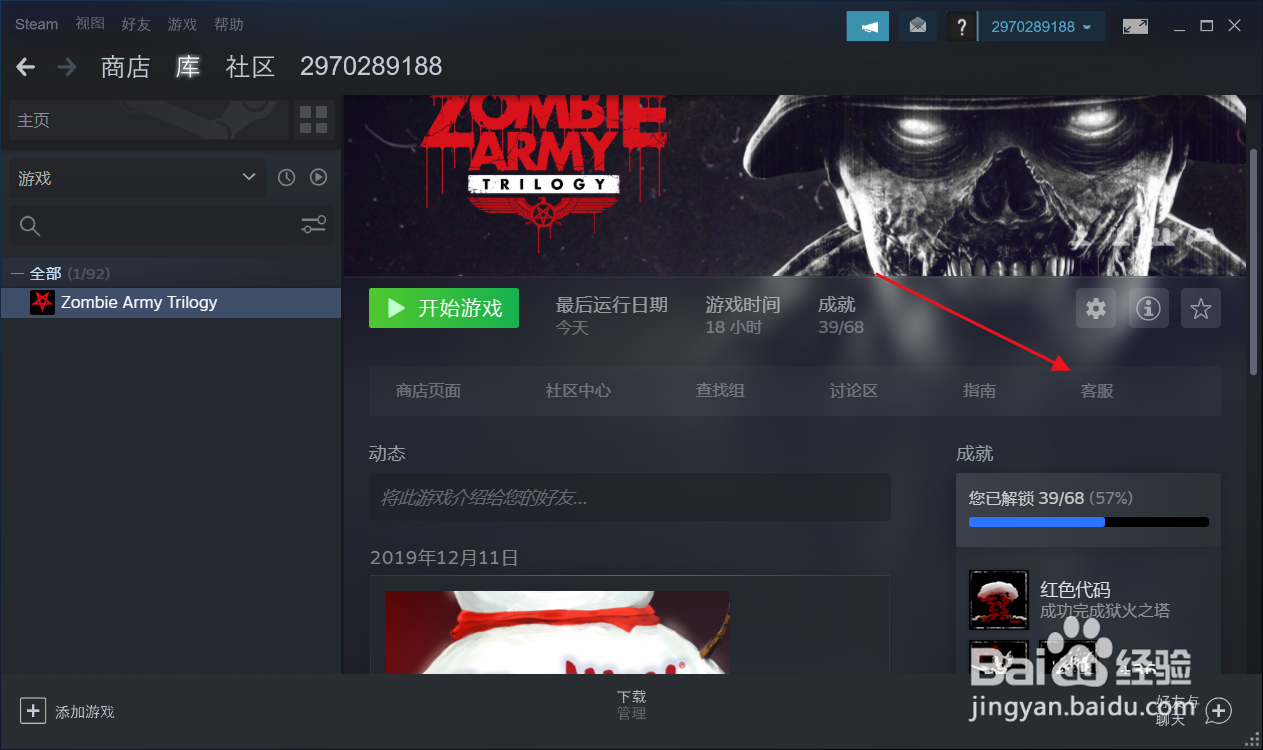
Task: Click the 红色代码 achievement icon
Action: coord(999,600)
